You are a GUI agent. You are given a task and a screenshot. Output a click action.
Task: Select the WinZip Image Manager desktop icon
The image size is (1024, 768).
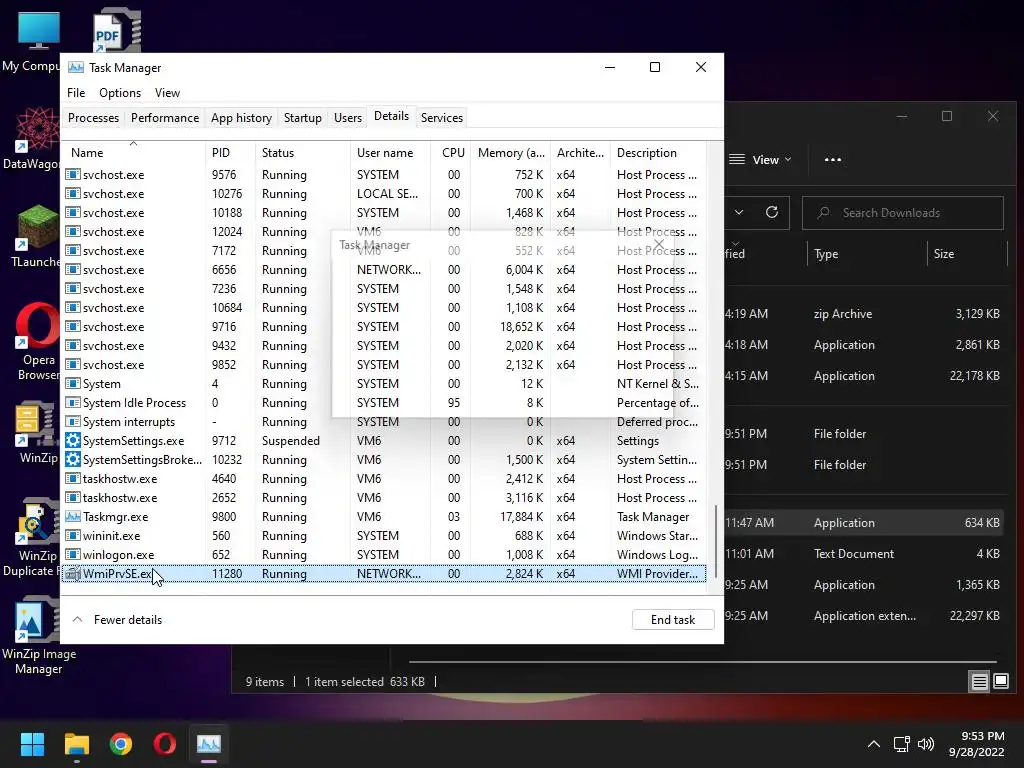coord(38,635)
